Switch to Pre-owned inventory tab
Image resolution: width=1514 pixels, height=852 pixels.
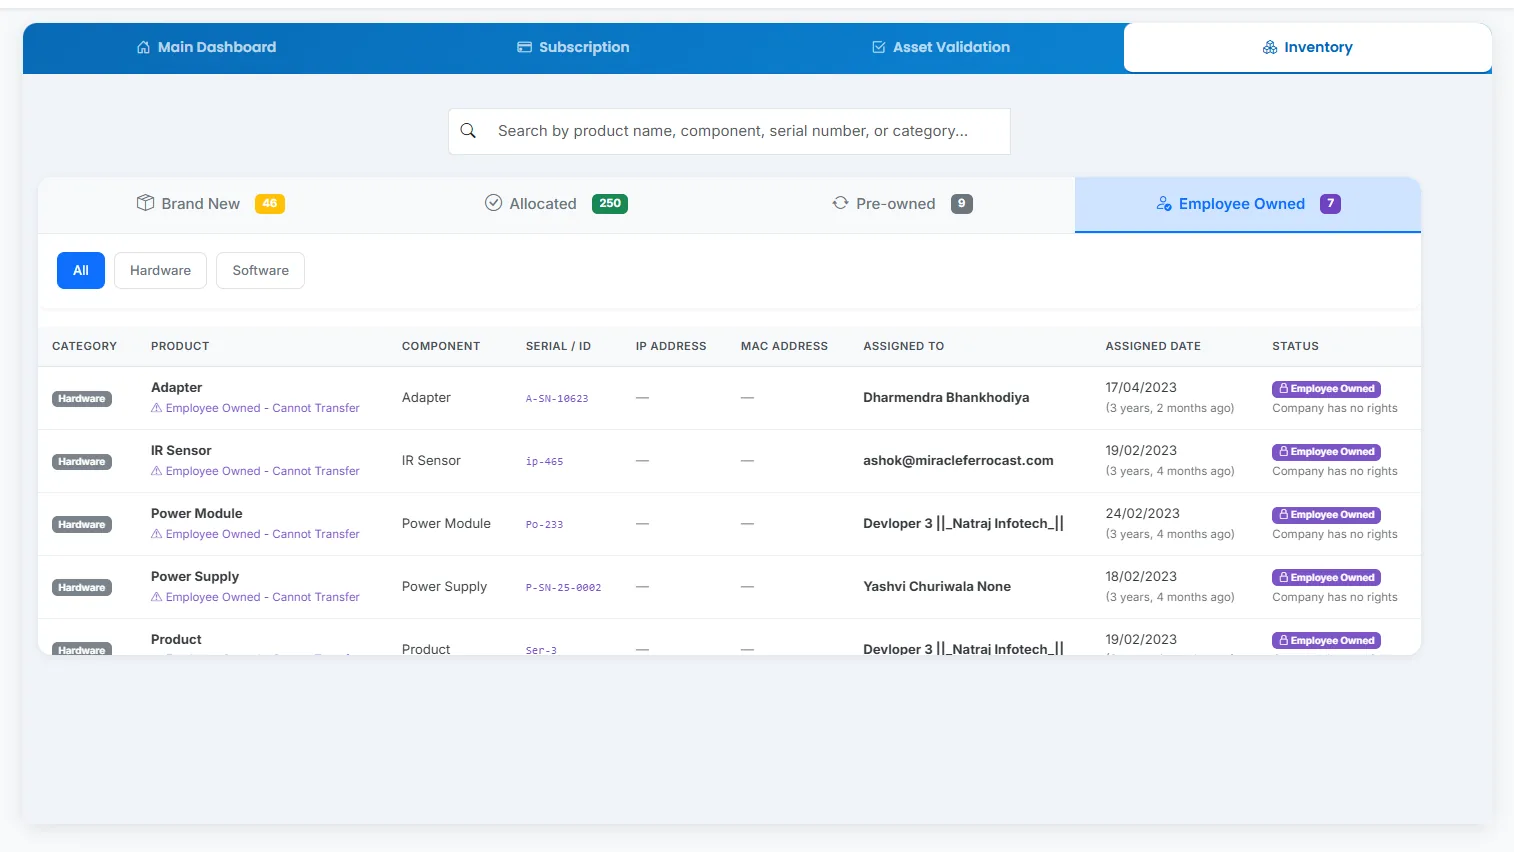(x=902, y=204)
